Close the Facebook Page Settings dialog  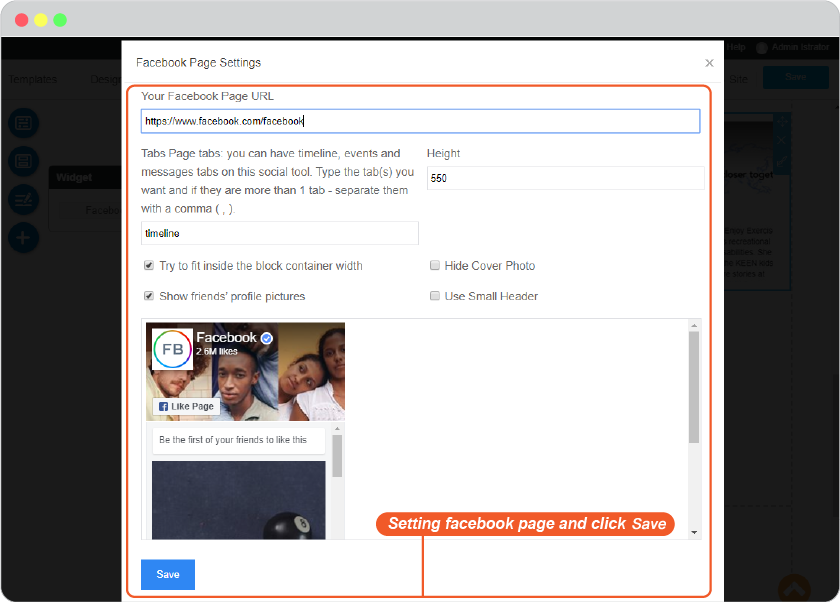pos(709,63)
